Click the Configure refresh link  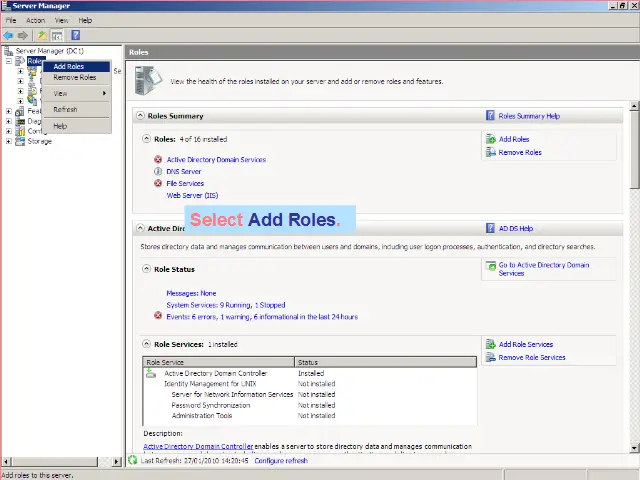point(281,460)
